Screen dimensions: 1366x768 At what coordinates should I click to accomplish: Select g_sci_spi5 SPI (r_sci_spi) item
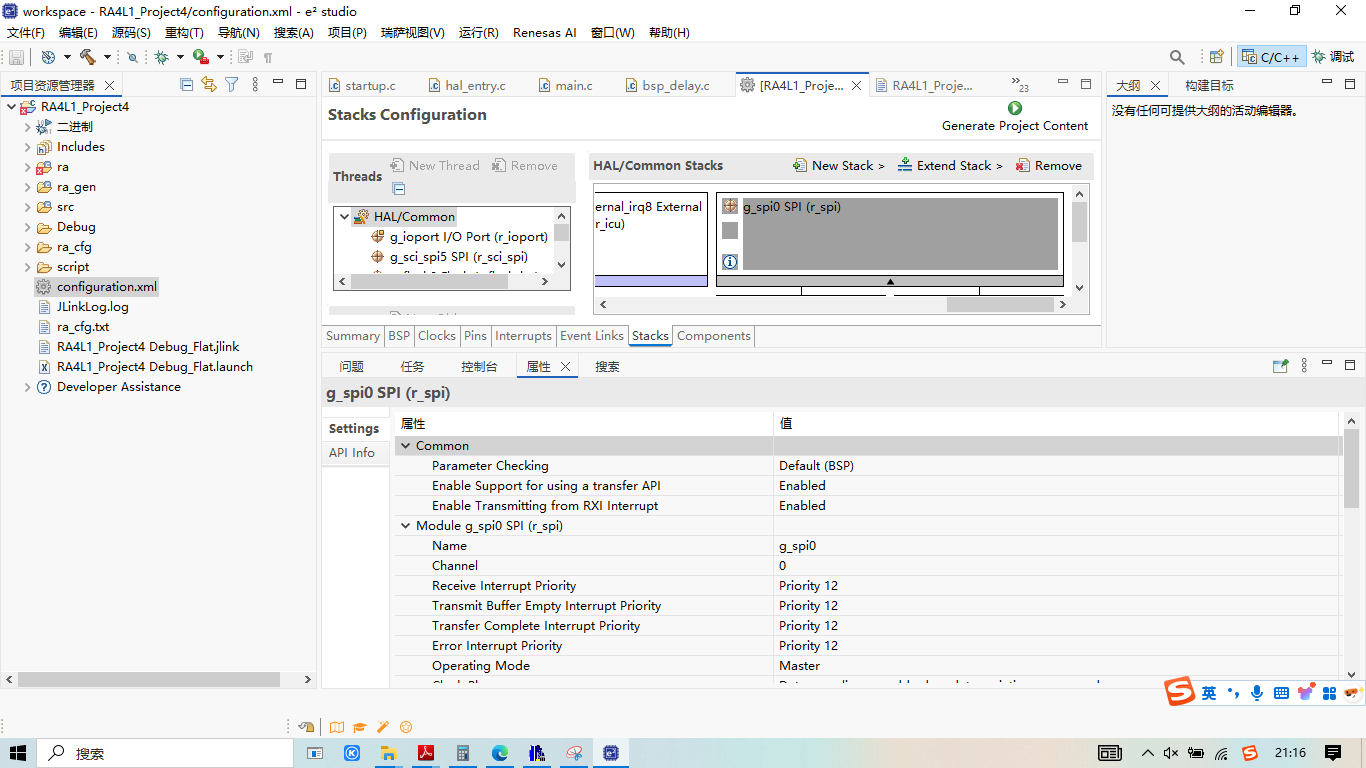coord(450,257)
